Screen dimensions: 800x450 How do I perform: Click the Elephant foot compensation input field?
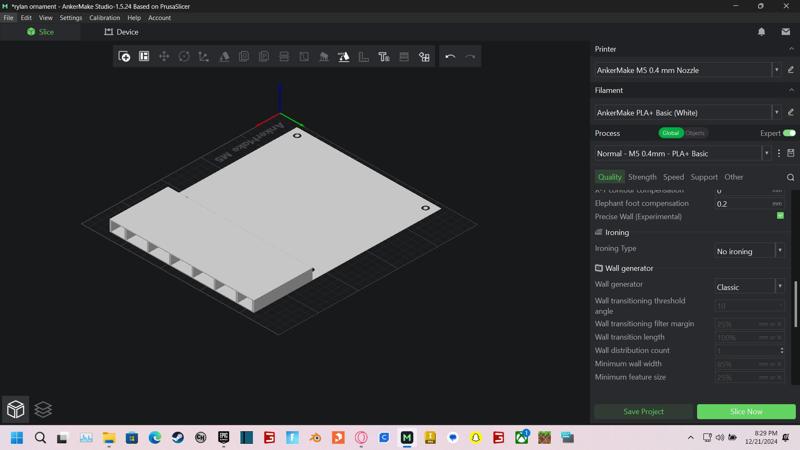tap(742, 203)
